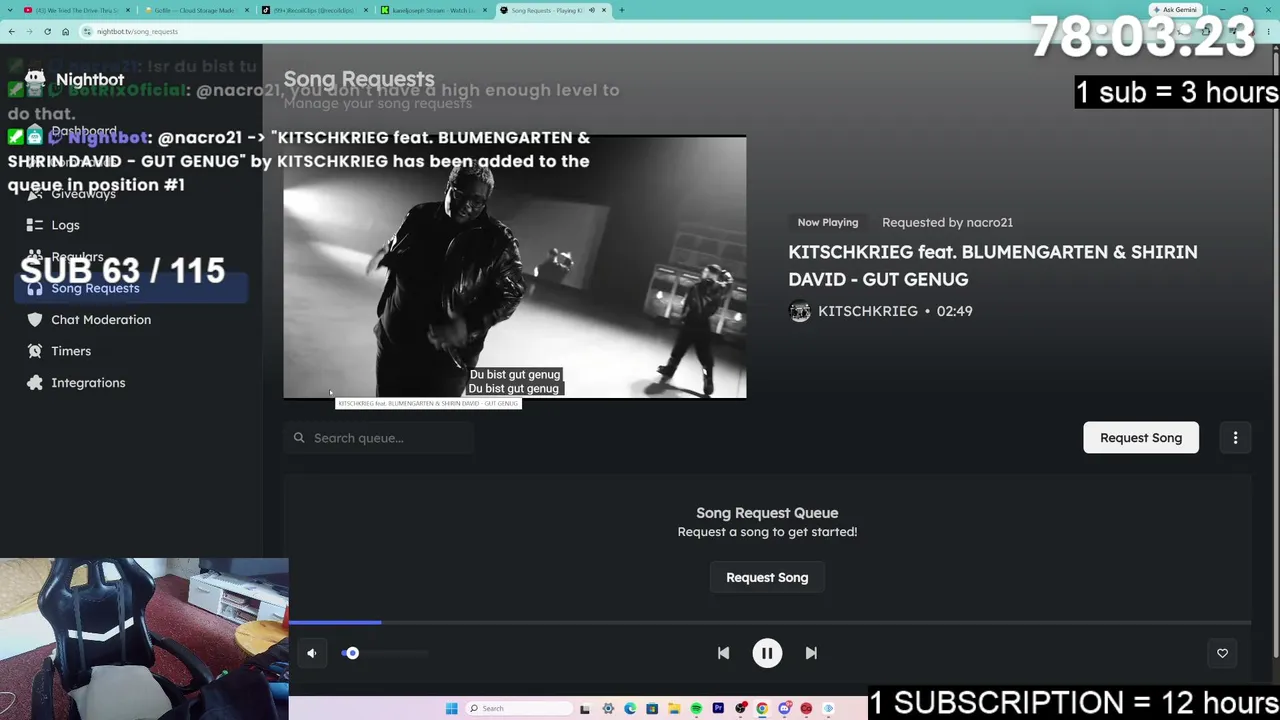Open a new browser tab
The image size is (1280, 720).
[x=622, y=10]
